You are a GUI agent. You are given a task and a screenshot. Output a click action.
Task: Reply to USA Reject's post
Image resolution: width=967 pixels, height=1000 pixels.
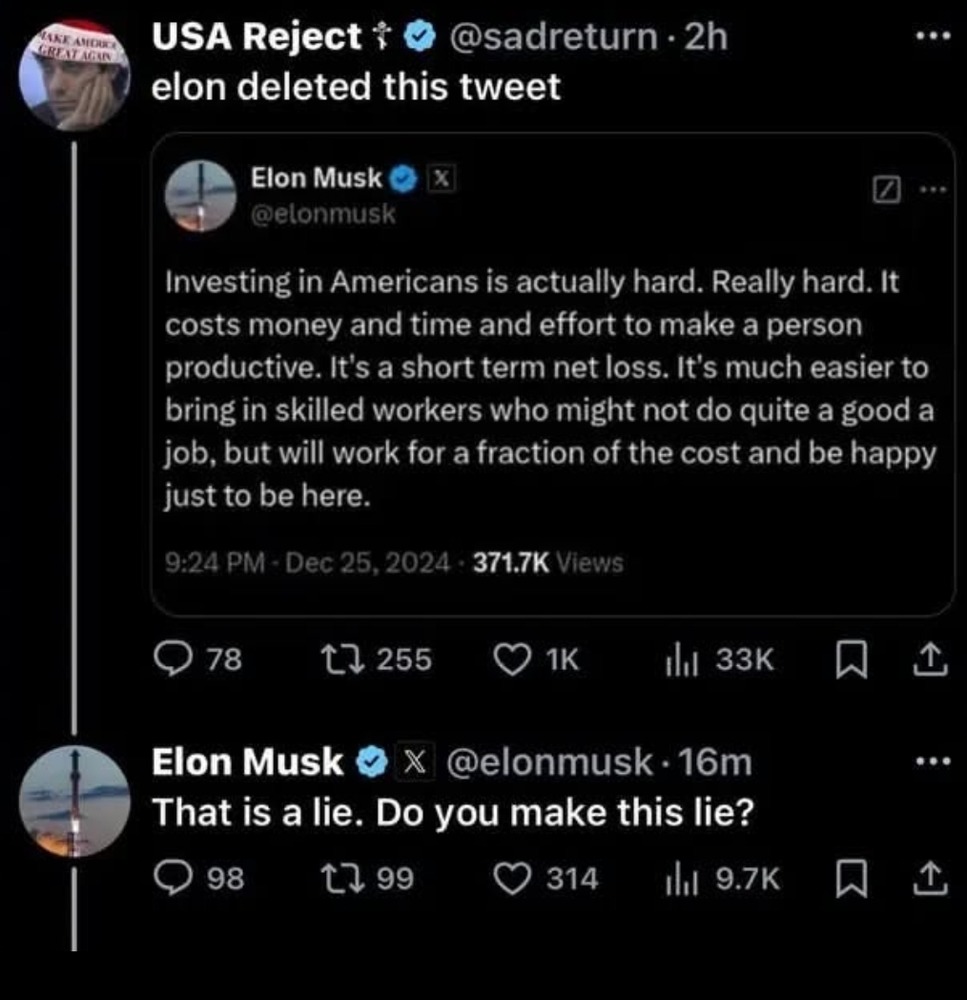coord(180,659)
